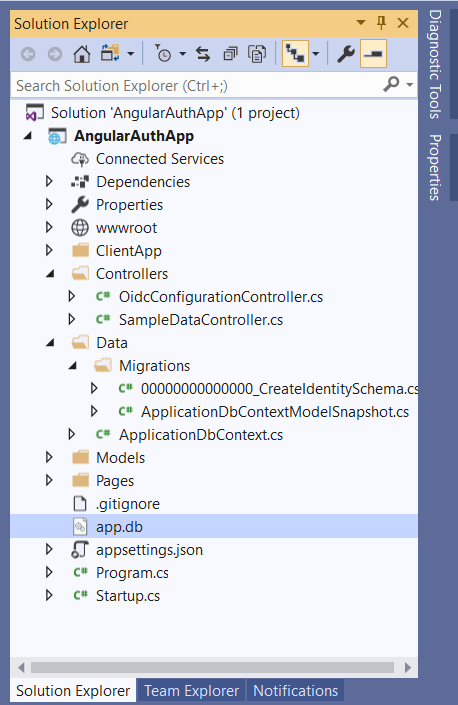The height and width of the screenshot is (705, 458).
Task: Expand the Models folder
Action: (x=49, y=457)
